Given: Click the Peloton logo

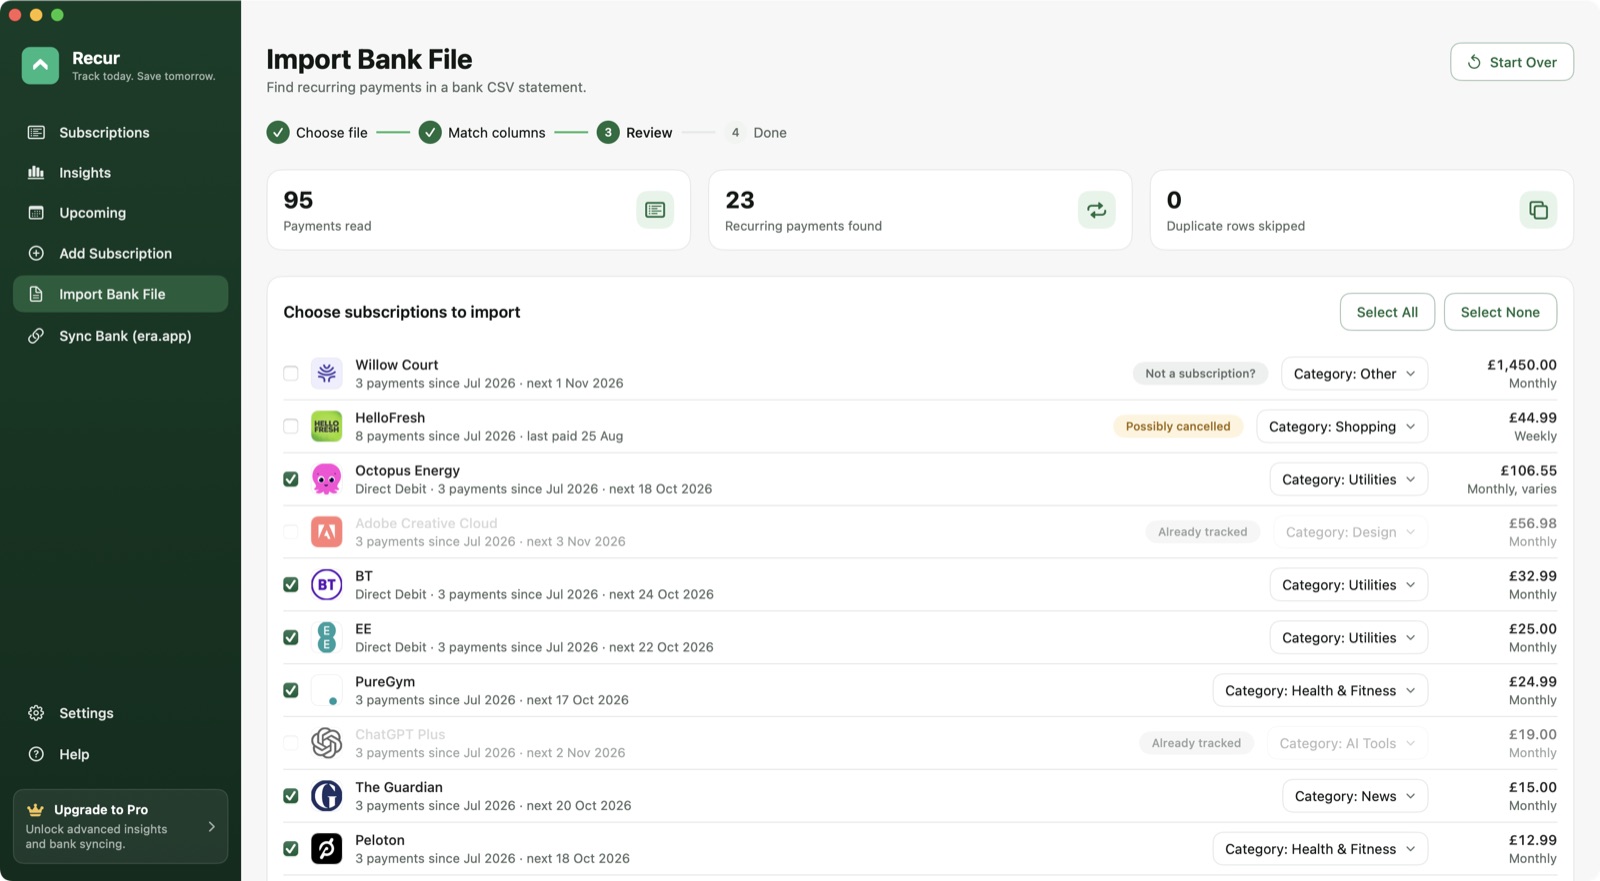Looking at the screenshot, I should click(x=327, y=849).
